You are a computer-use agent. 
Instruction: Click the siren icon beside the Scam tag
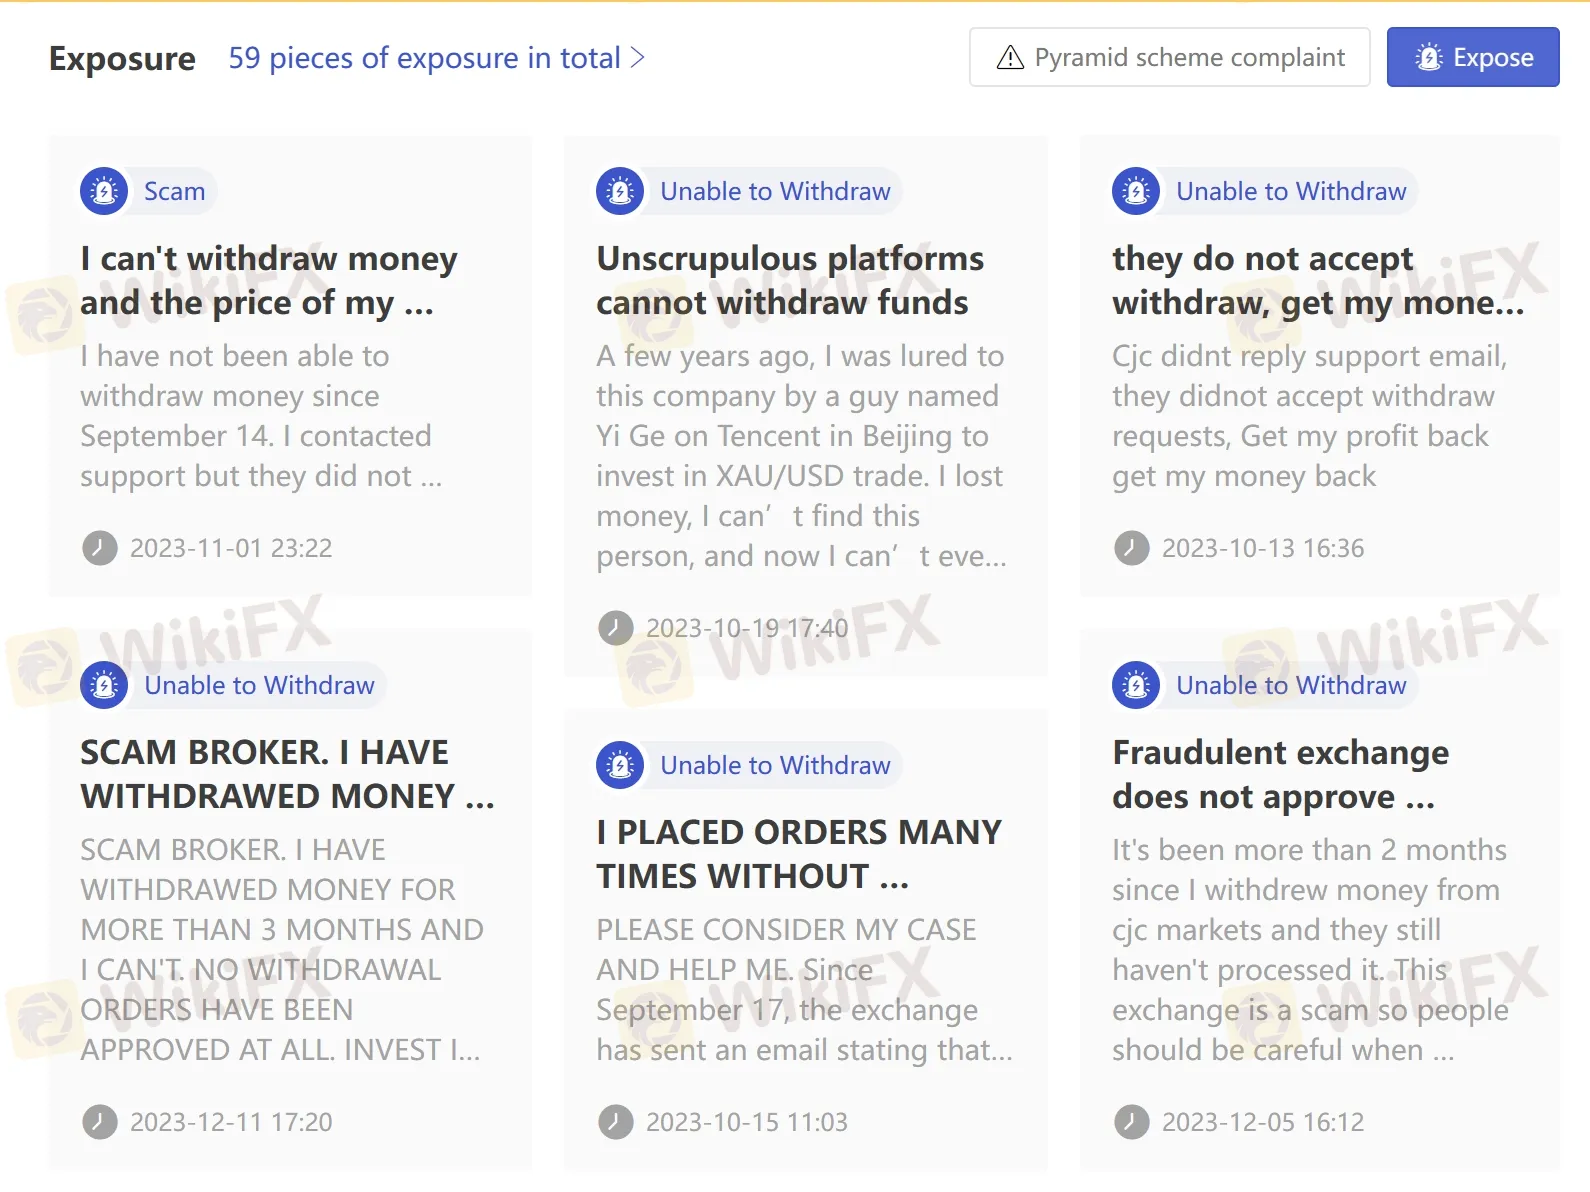click(104, 191)
